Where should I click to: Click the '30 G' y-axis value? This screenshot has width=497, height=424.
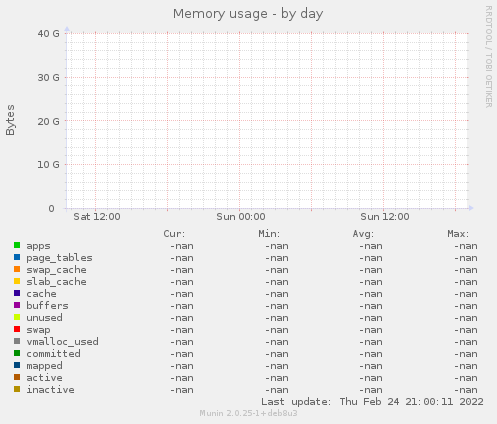48,78
